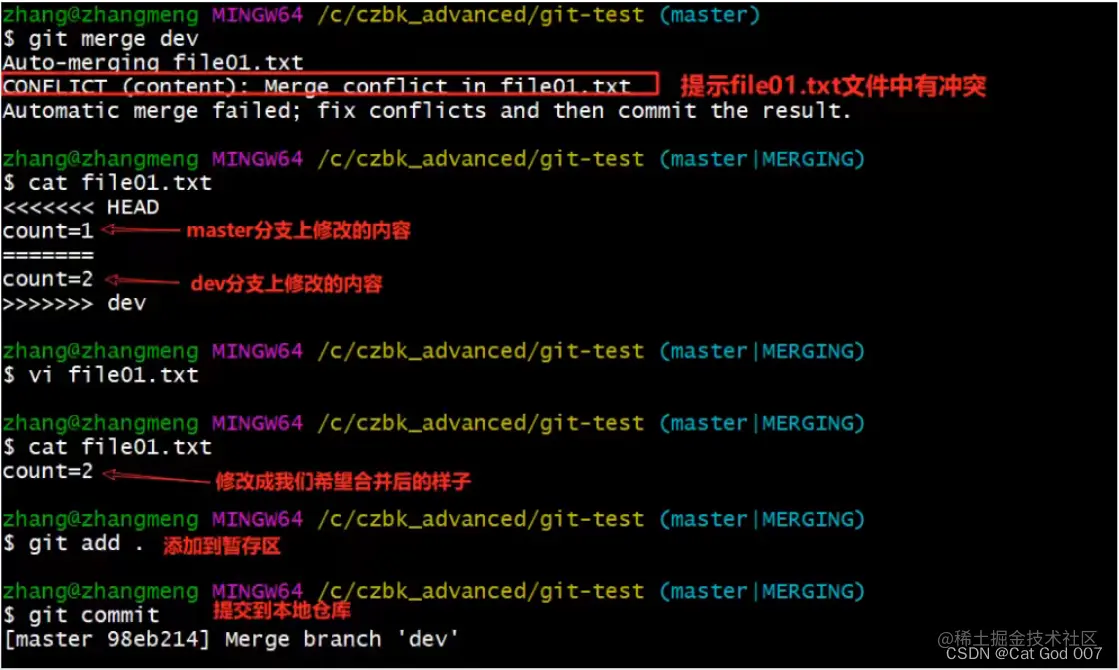
Task: Click the red annotation 'dev分支上修改的内容'
Action: point(286,283)
